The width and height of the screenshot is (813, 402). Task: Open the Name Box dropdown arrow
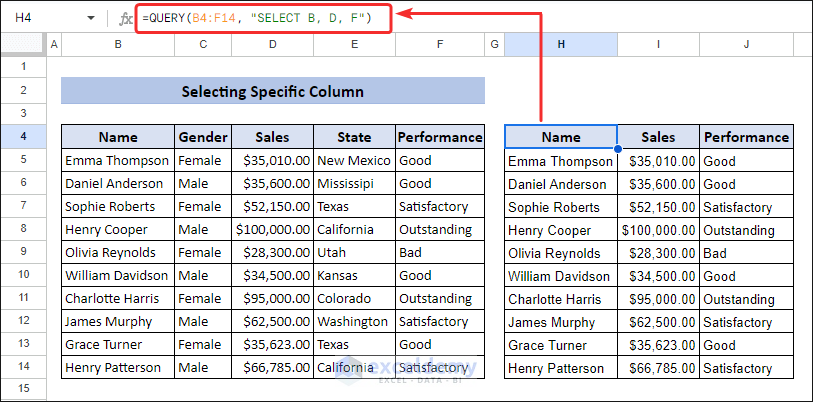[x=91, y=18]
